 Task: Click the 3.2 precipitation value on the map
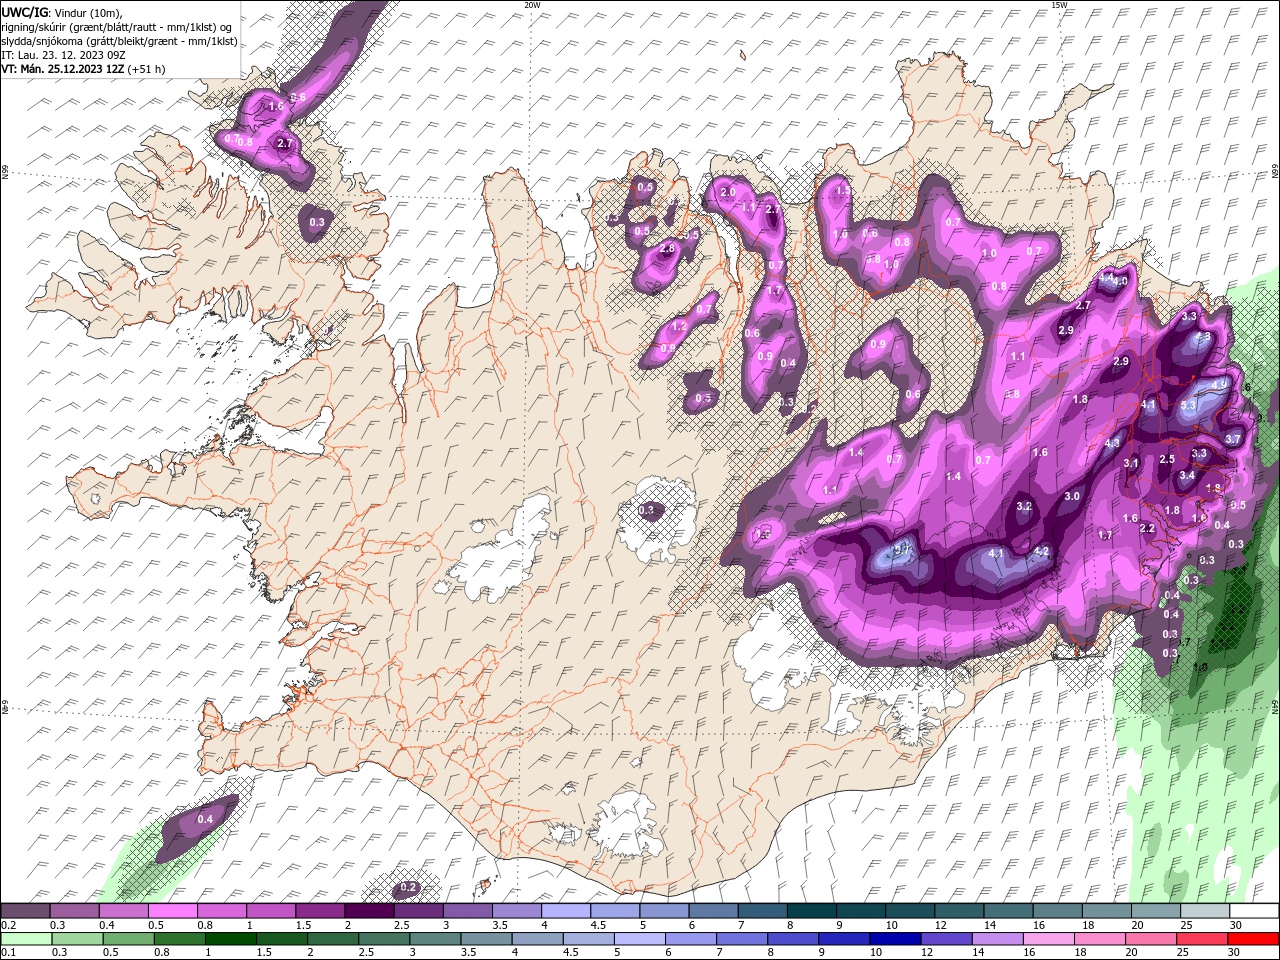tap(1024, 507)
